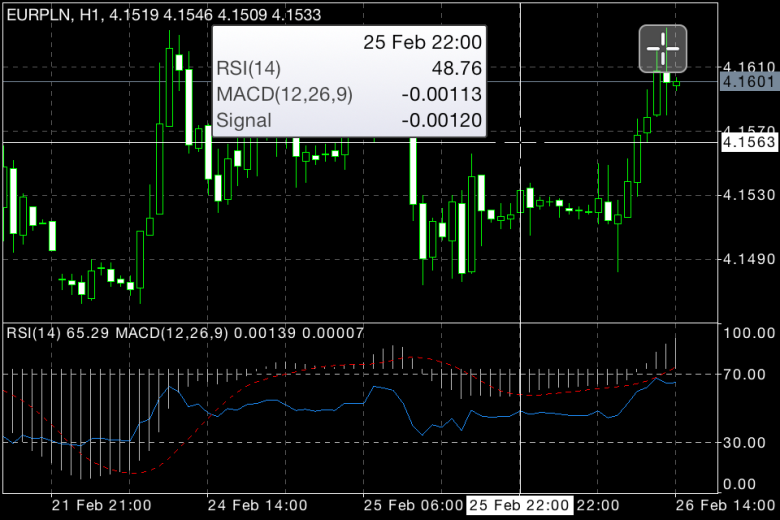Click the highlighted 25 Feb 22:00 crosshair time label
This screenshot has width=780, height=520.
click(519, 506)
